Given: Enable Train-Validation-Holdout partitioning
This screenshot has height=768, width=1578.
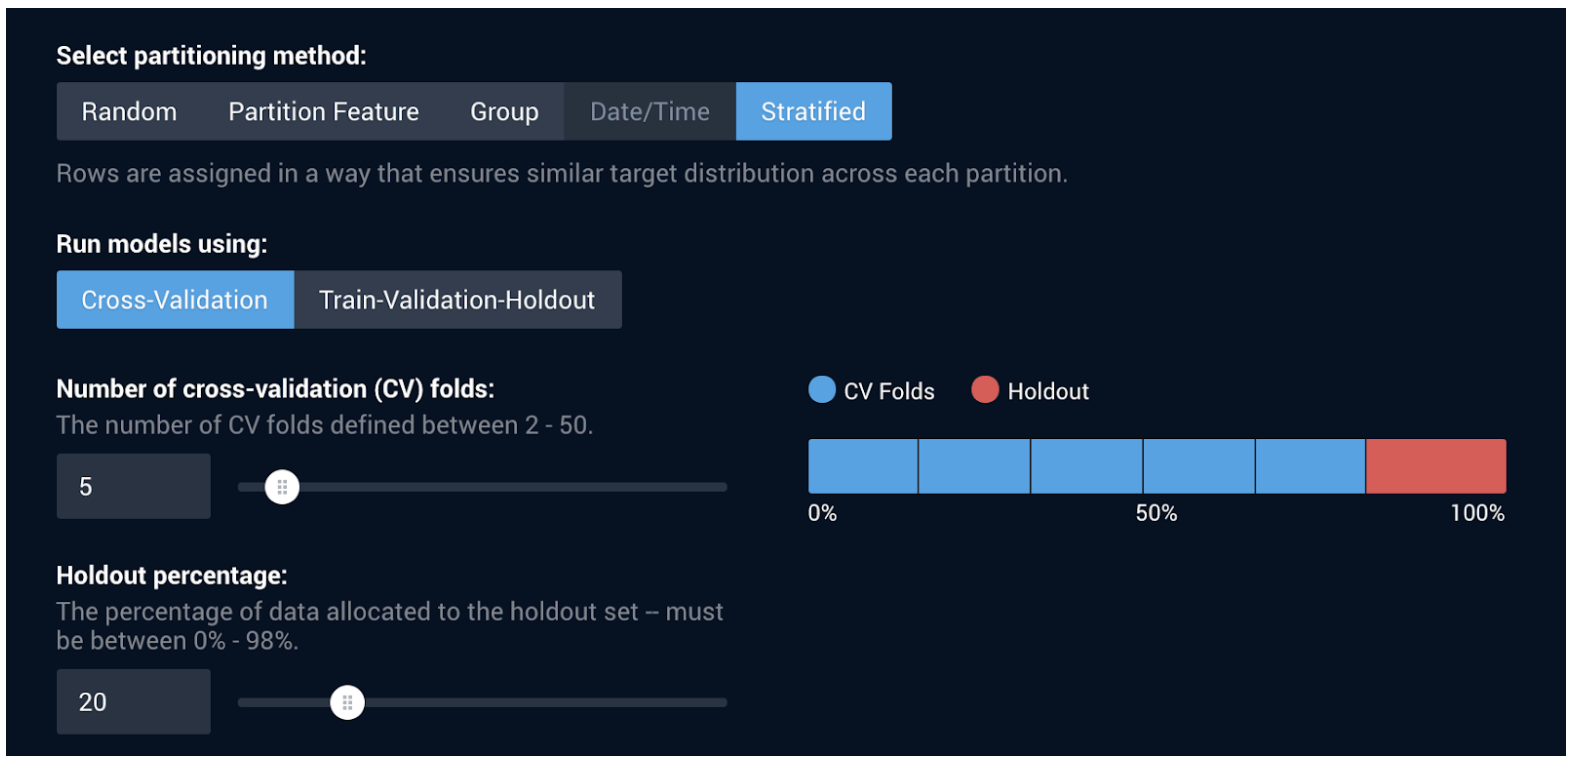Looking at the screenshot, I should 456,299.
